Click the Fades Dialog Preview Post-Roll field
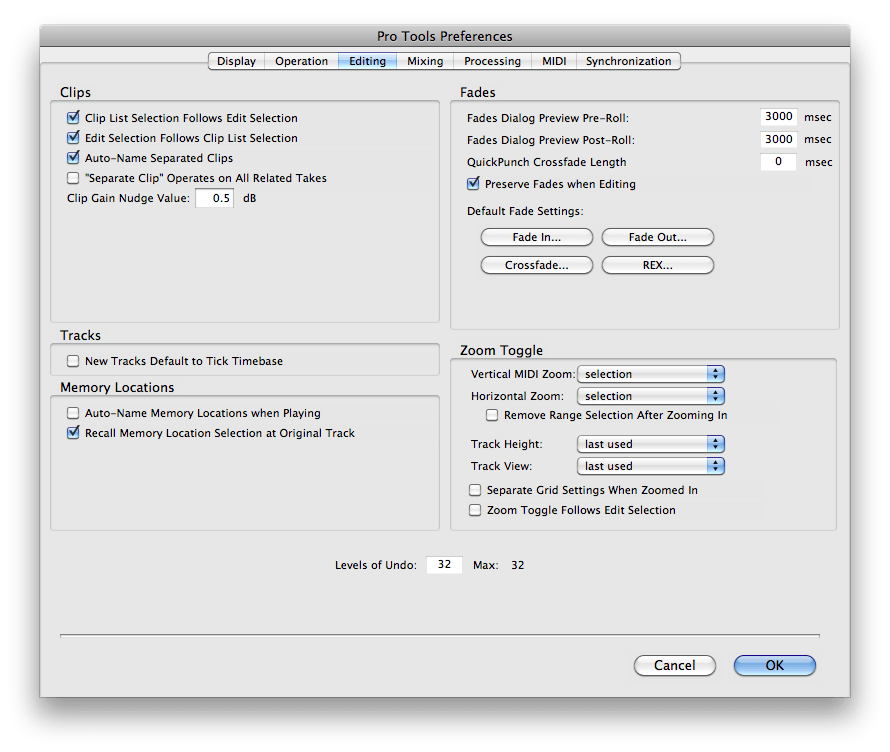Screen dimensions: 890x752 click(779, 139)
